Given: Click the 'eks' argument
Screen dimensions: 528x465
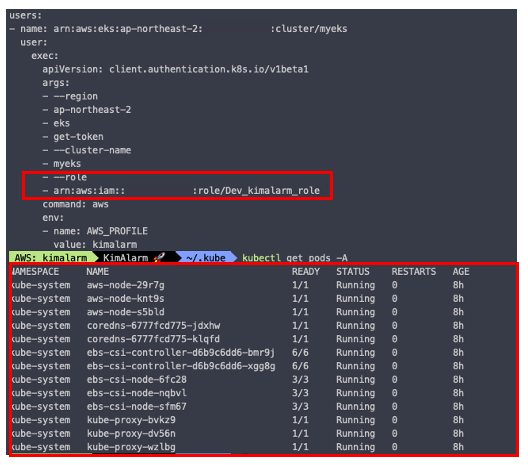Looking at the screenshot, I should click(x=56, y=123).
